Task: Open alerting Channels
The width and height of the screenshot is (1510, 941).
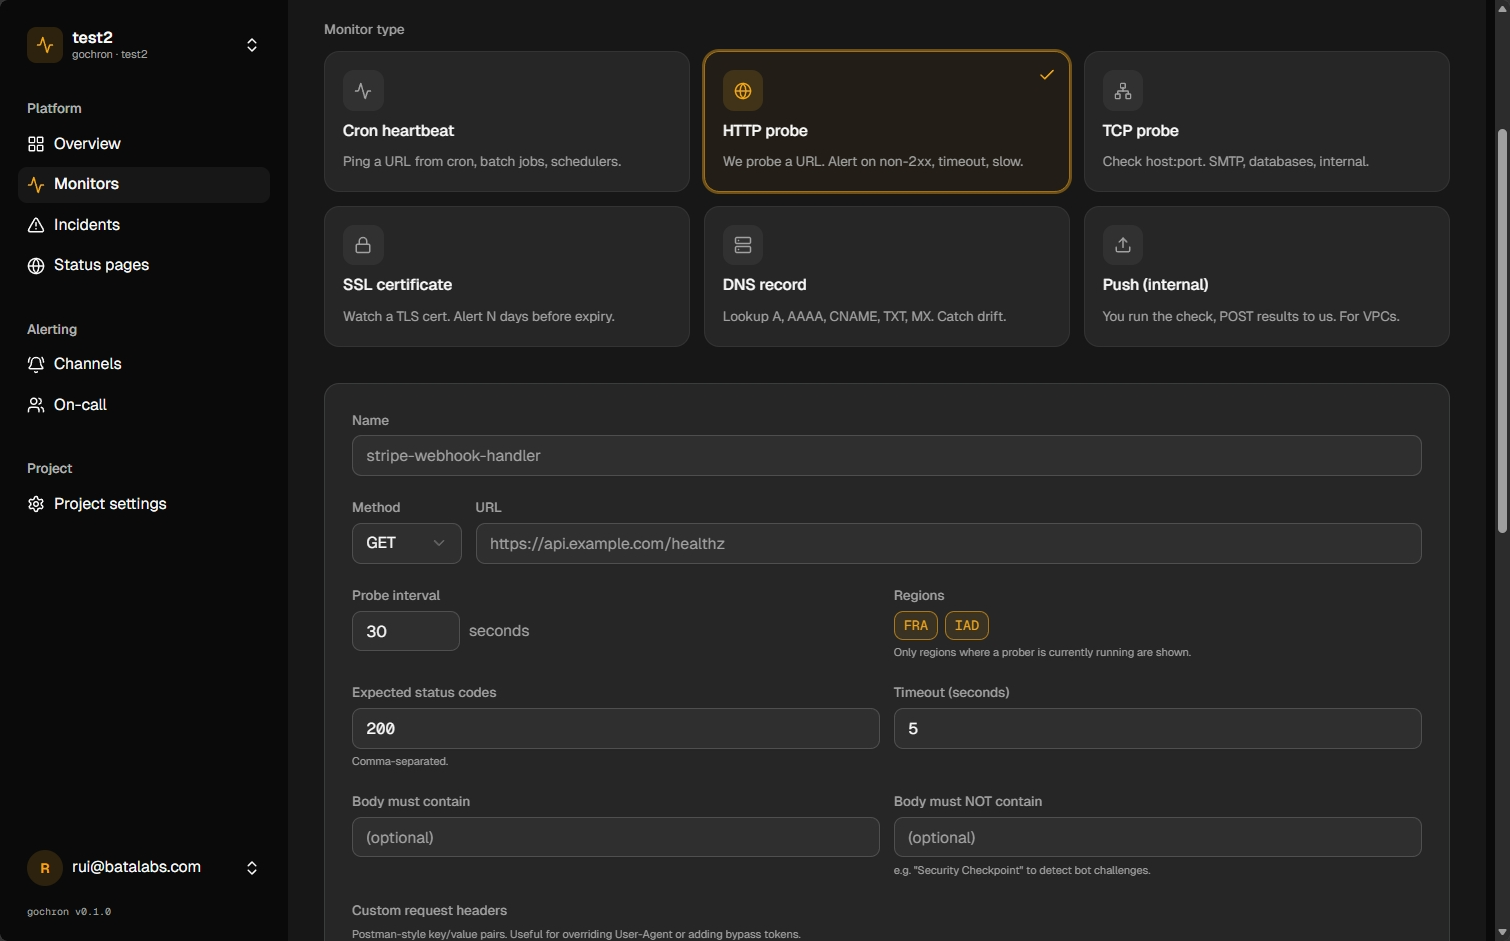Action: tap(144, 364)
